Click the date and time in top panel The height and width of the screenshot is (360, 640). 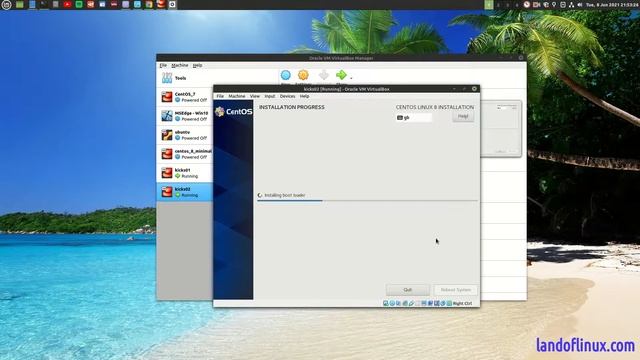click(612, 4)
